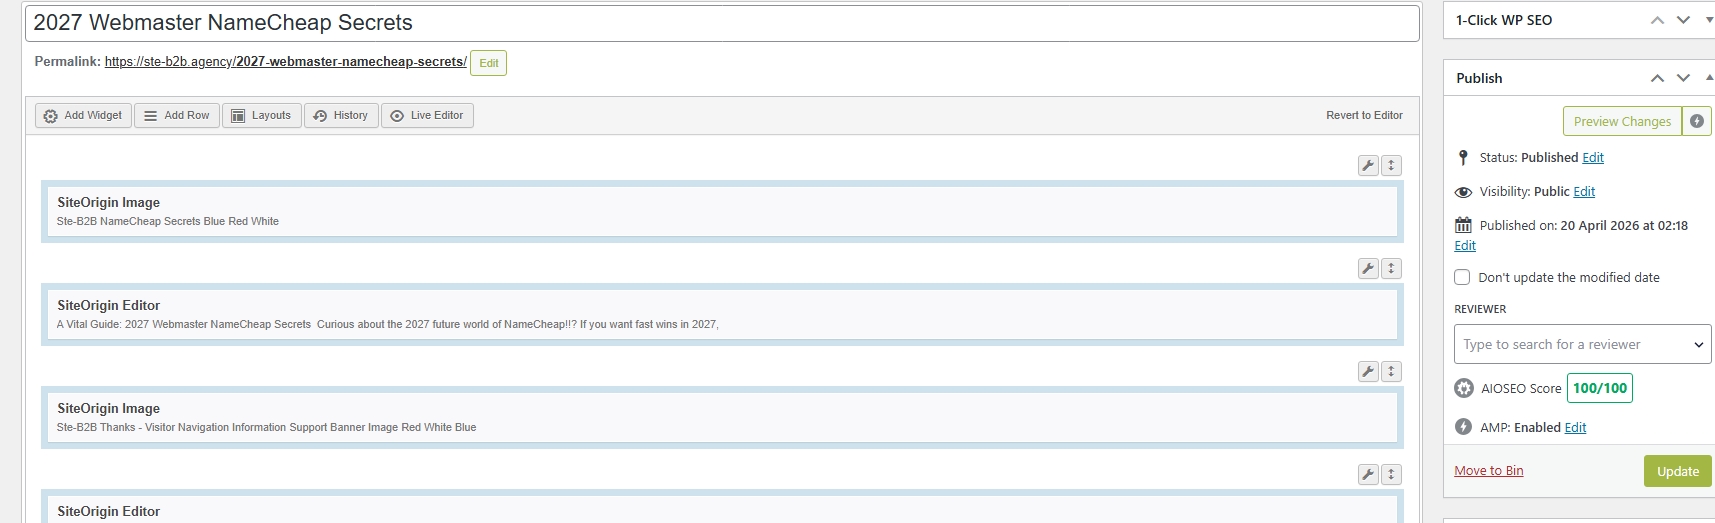Click move handle for A Vital Guide editor row
The image size is (1715, 523).
coord(1391,268)
